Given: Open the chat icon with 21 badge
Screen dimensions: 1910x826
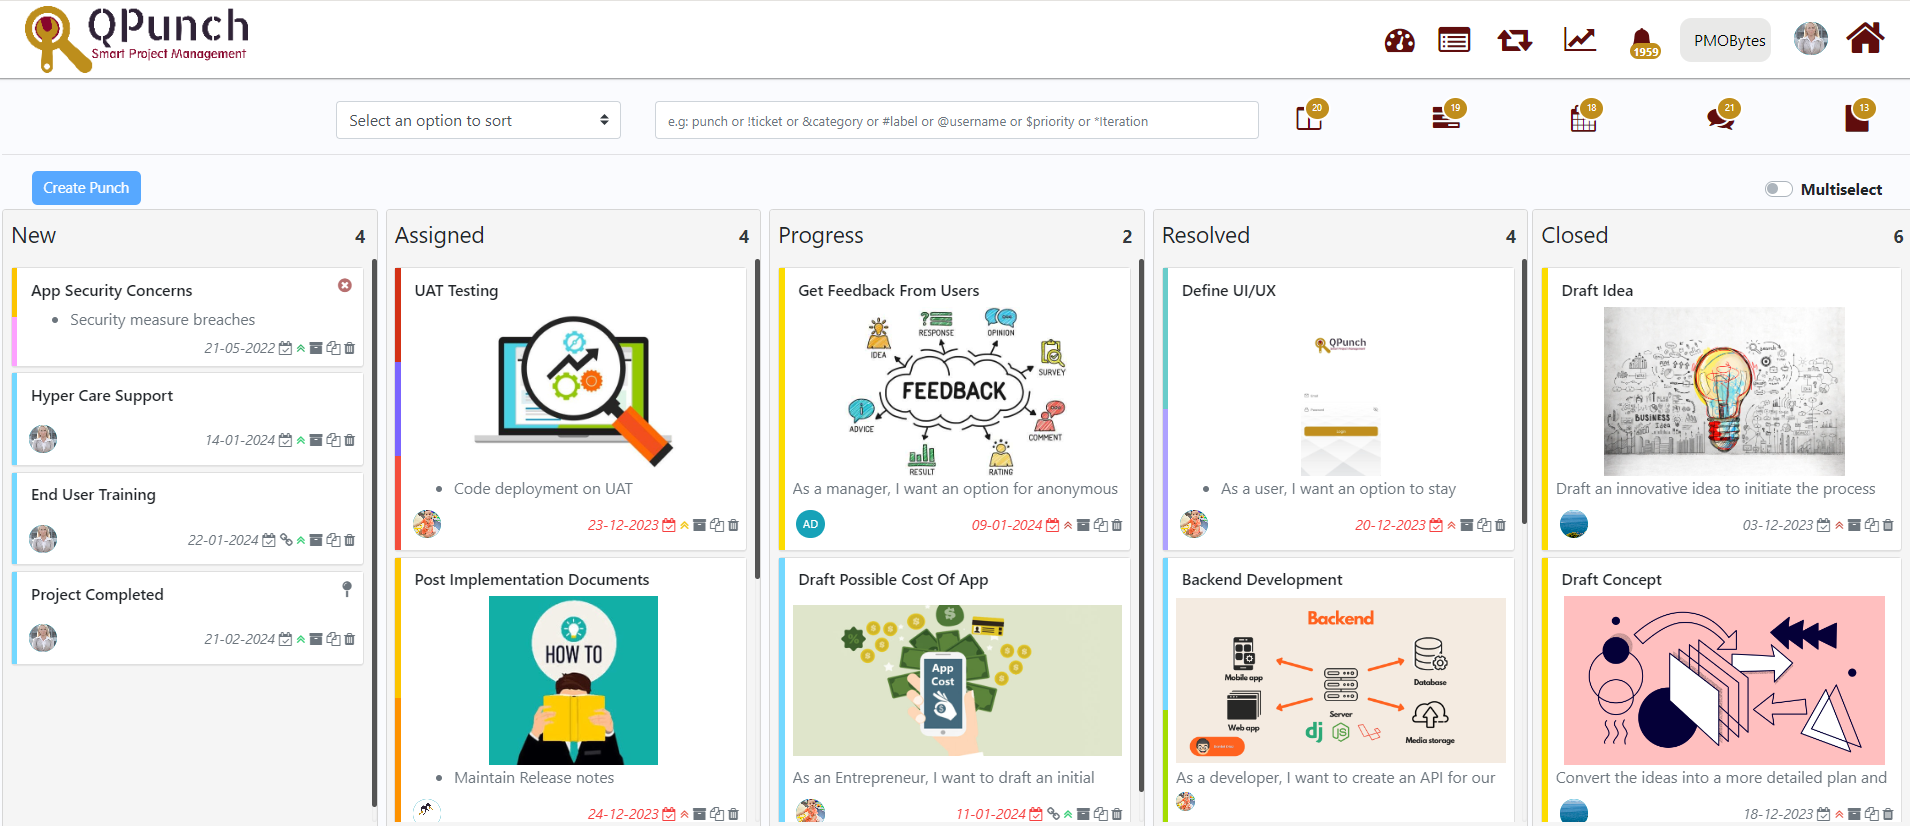Looking at the screenshot, I should (1720, 119).
